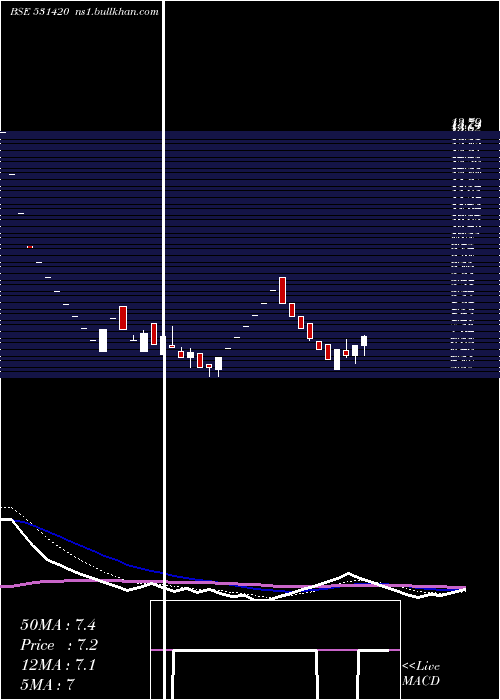The width and height of the screenshot is (500, 700).
Task: Select the Price : 7.2 readout
Action: pos(59,645)
